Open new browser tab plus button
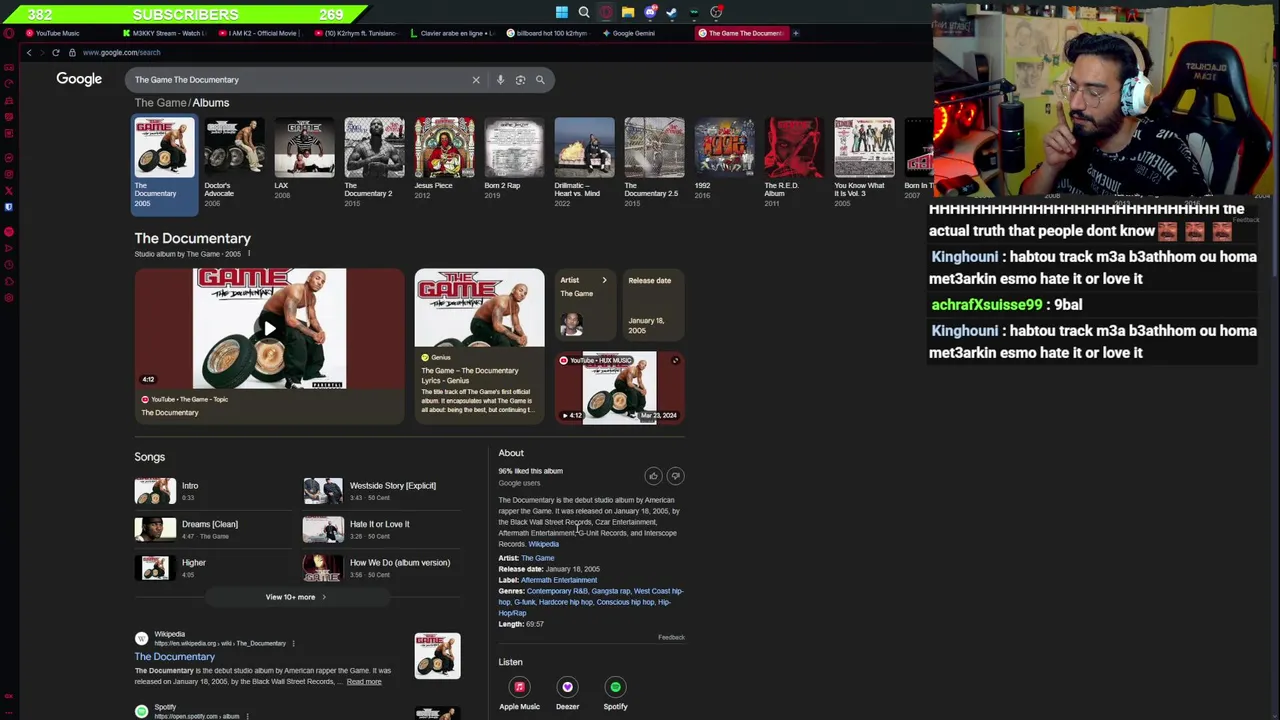Viewport: 1280px width, 720px height. (x=796, y=33)
